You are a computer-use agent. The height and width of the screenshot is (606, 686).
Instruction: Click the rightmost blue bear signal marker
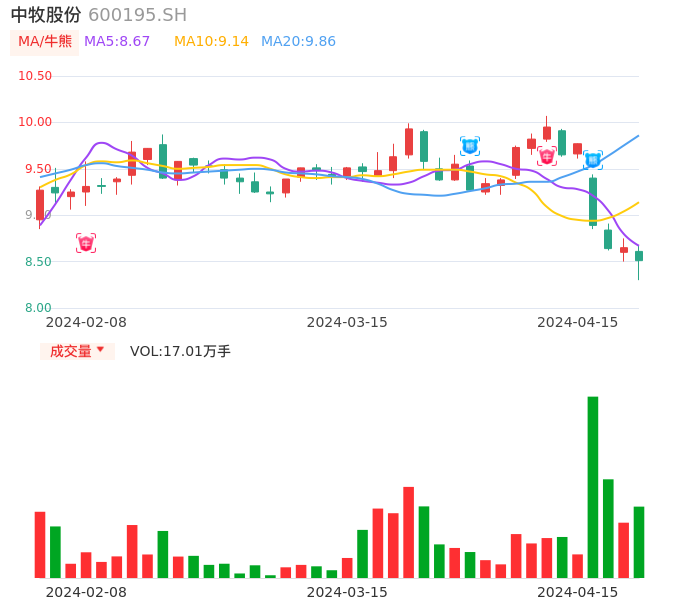tap(593, 160)
